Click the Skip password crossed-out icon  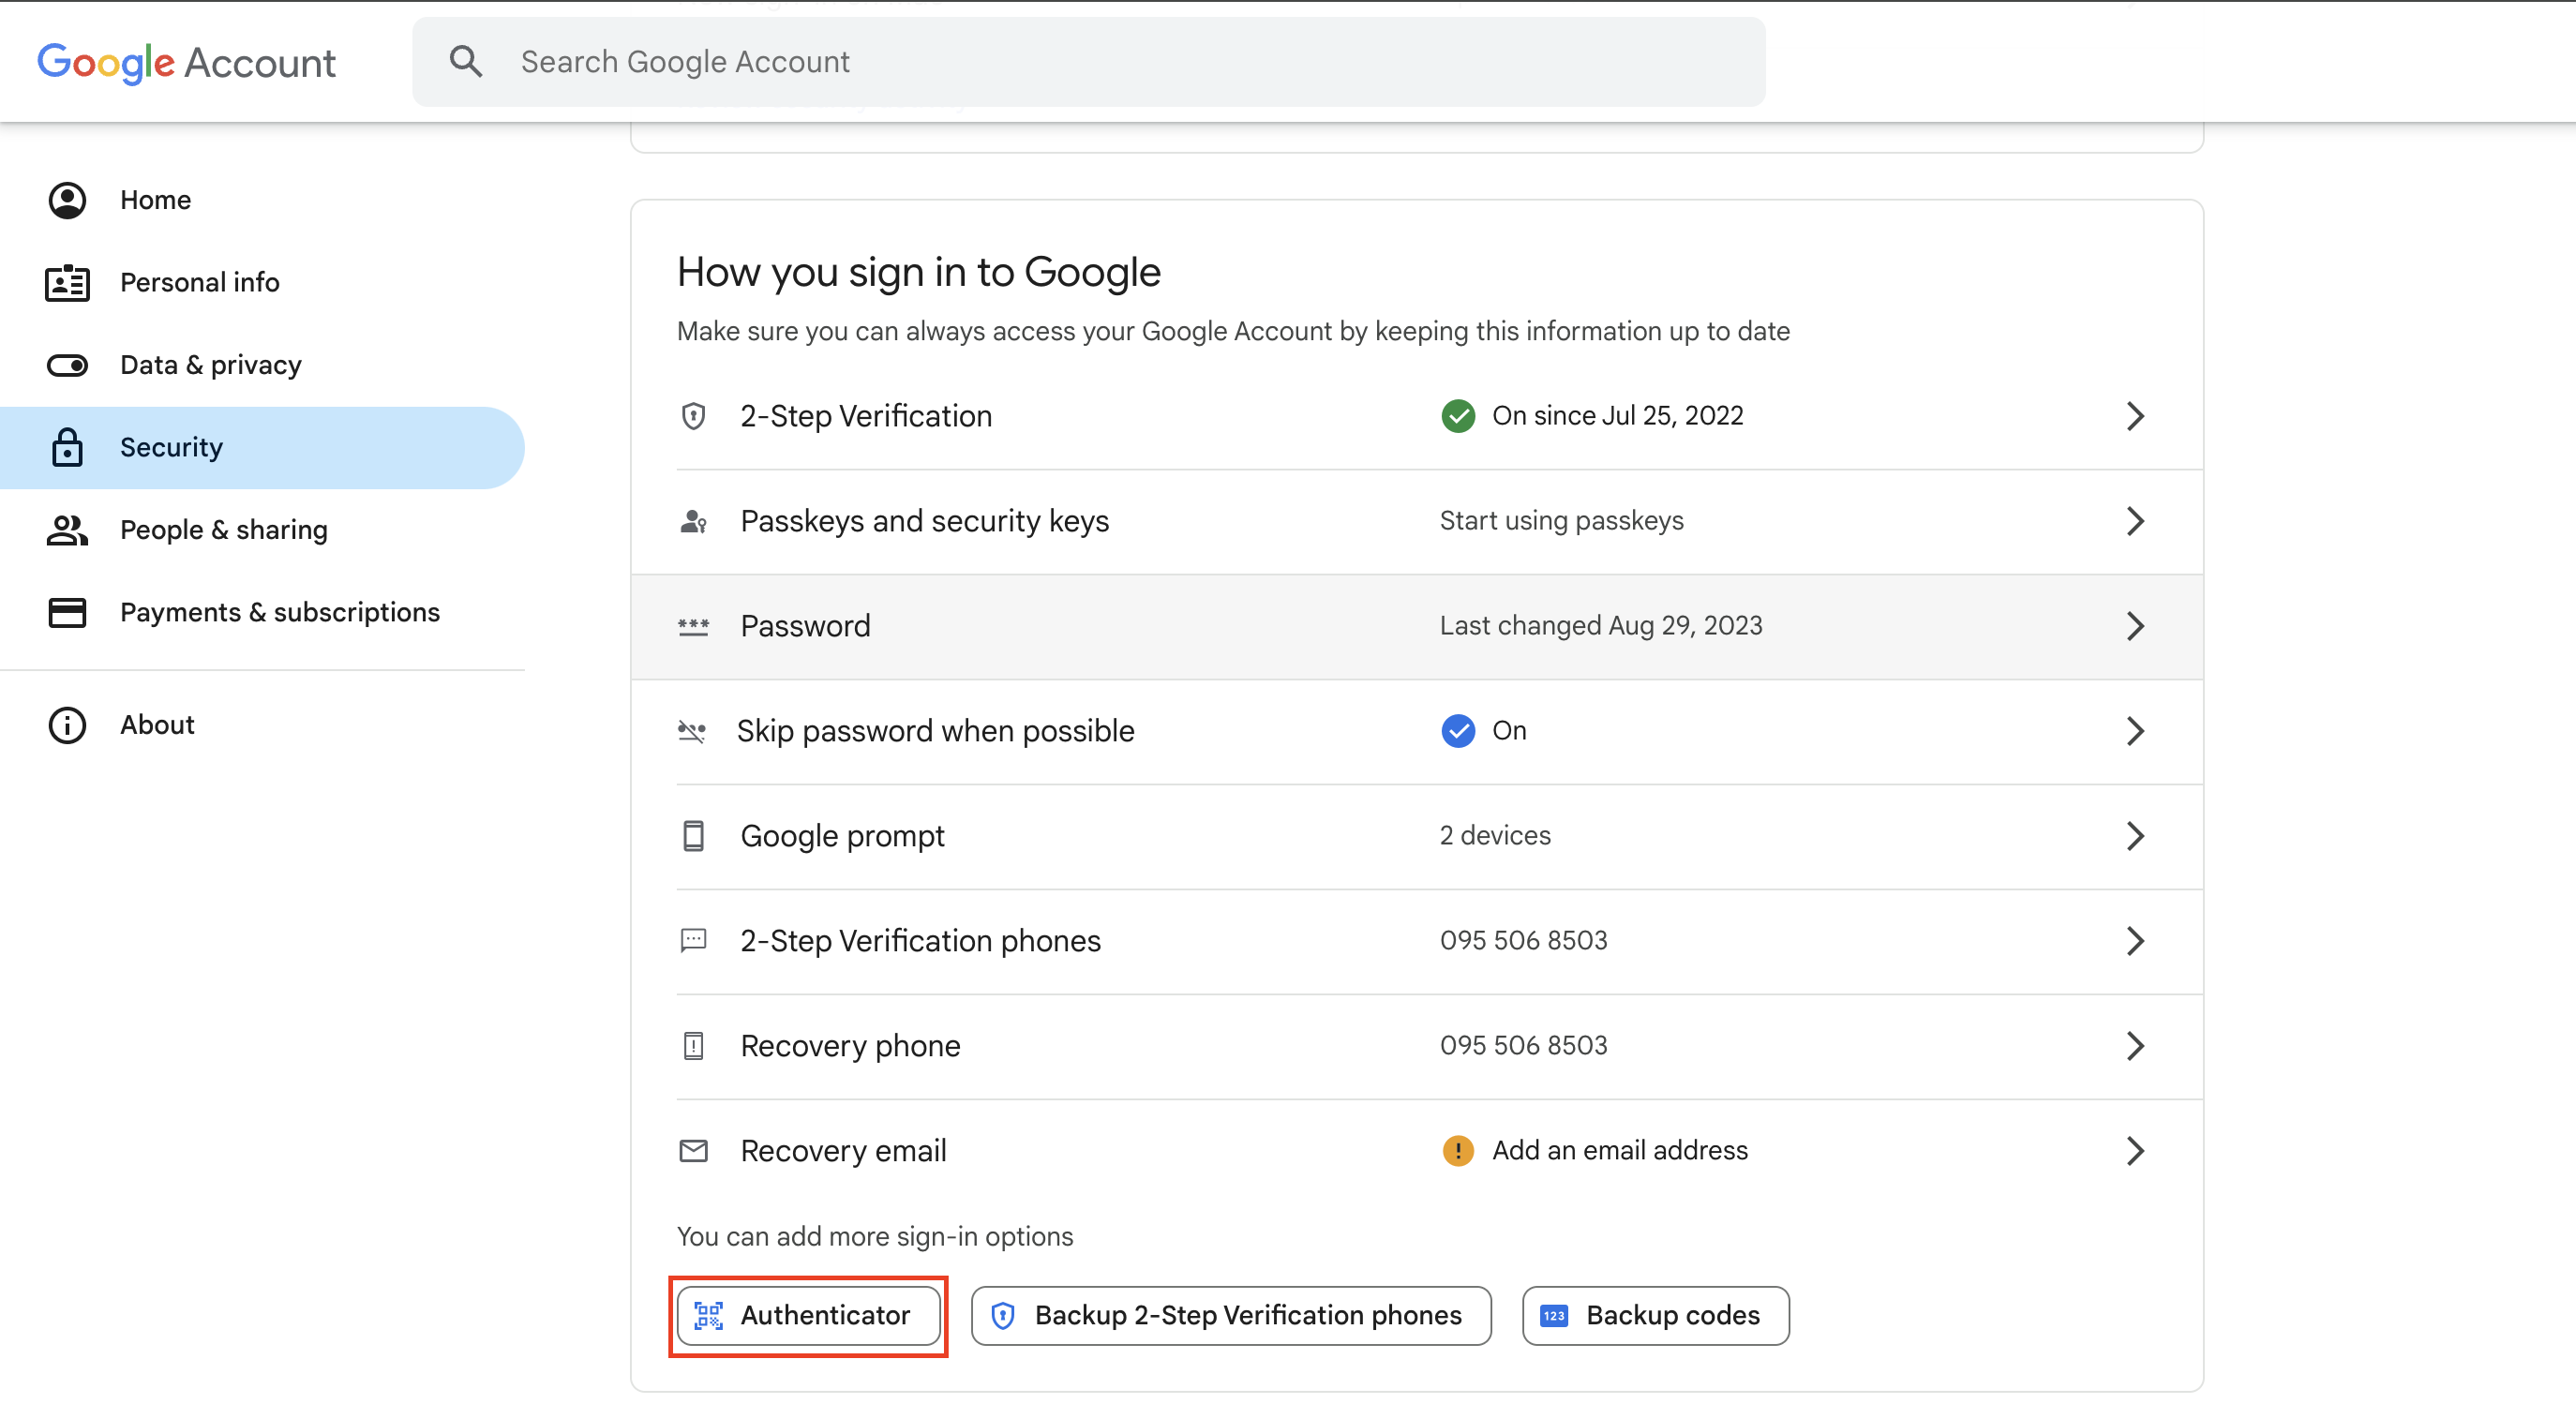point(691,731)
